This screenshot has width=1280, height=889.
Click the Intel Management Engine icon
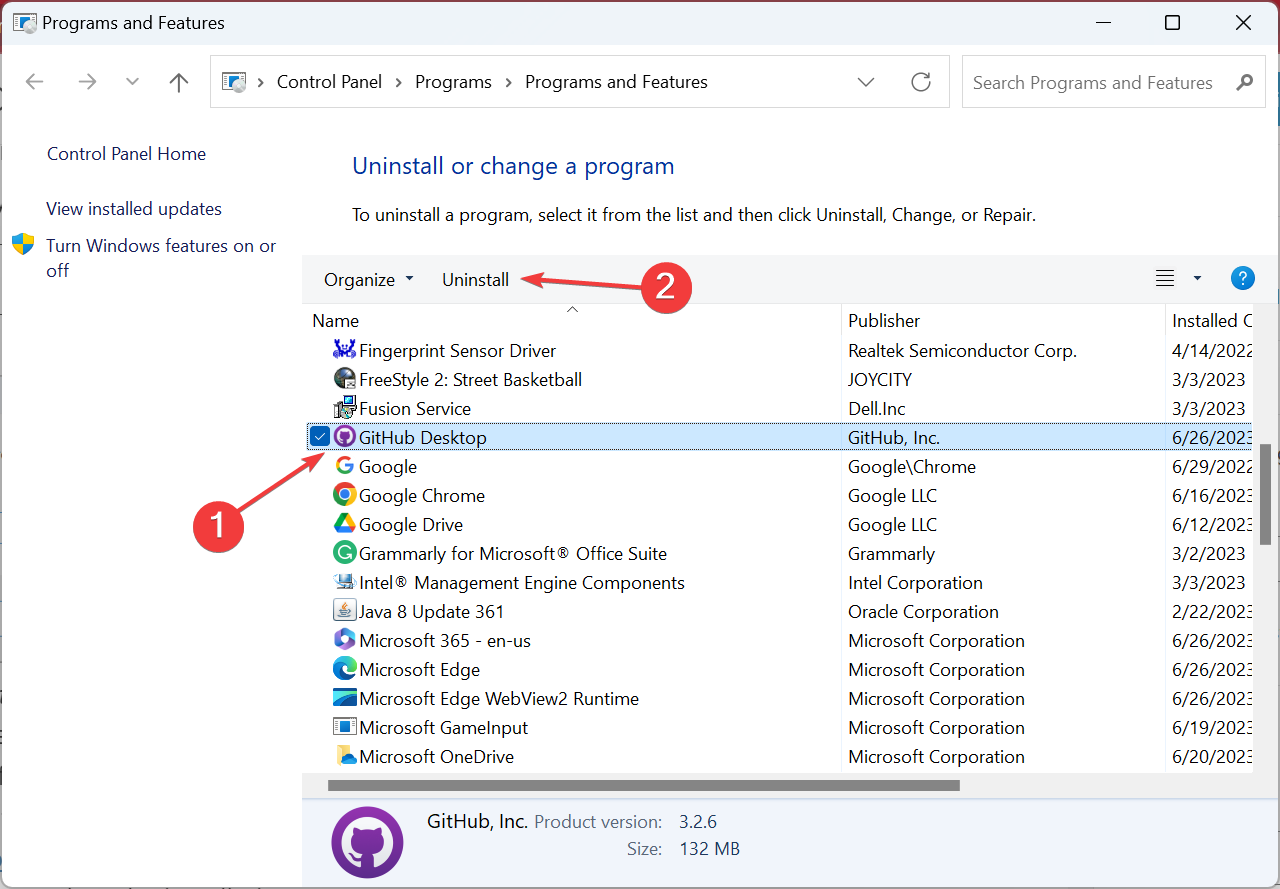click(x=344, y=582)
